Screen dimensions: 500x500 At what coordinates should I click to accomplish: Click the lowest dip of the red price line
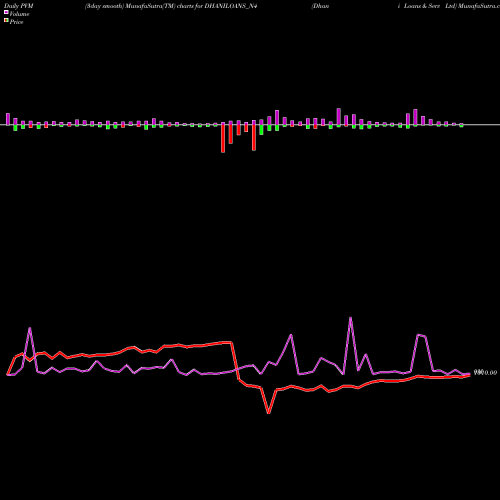point(268,413)
